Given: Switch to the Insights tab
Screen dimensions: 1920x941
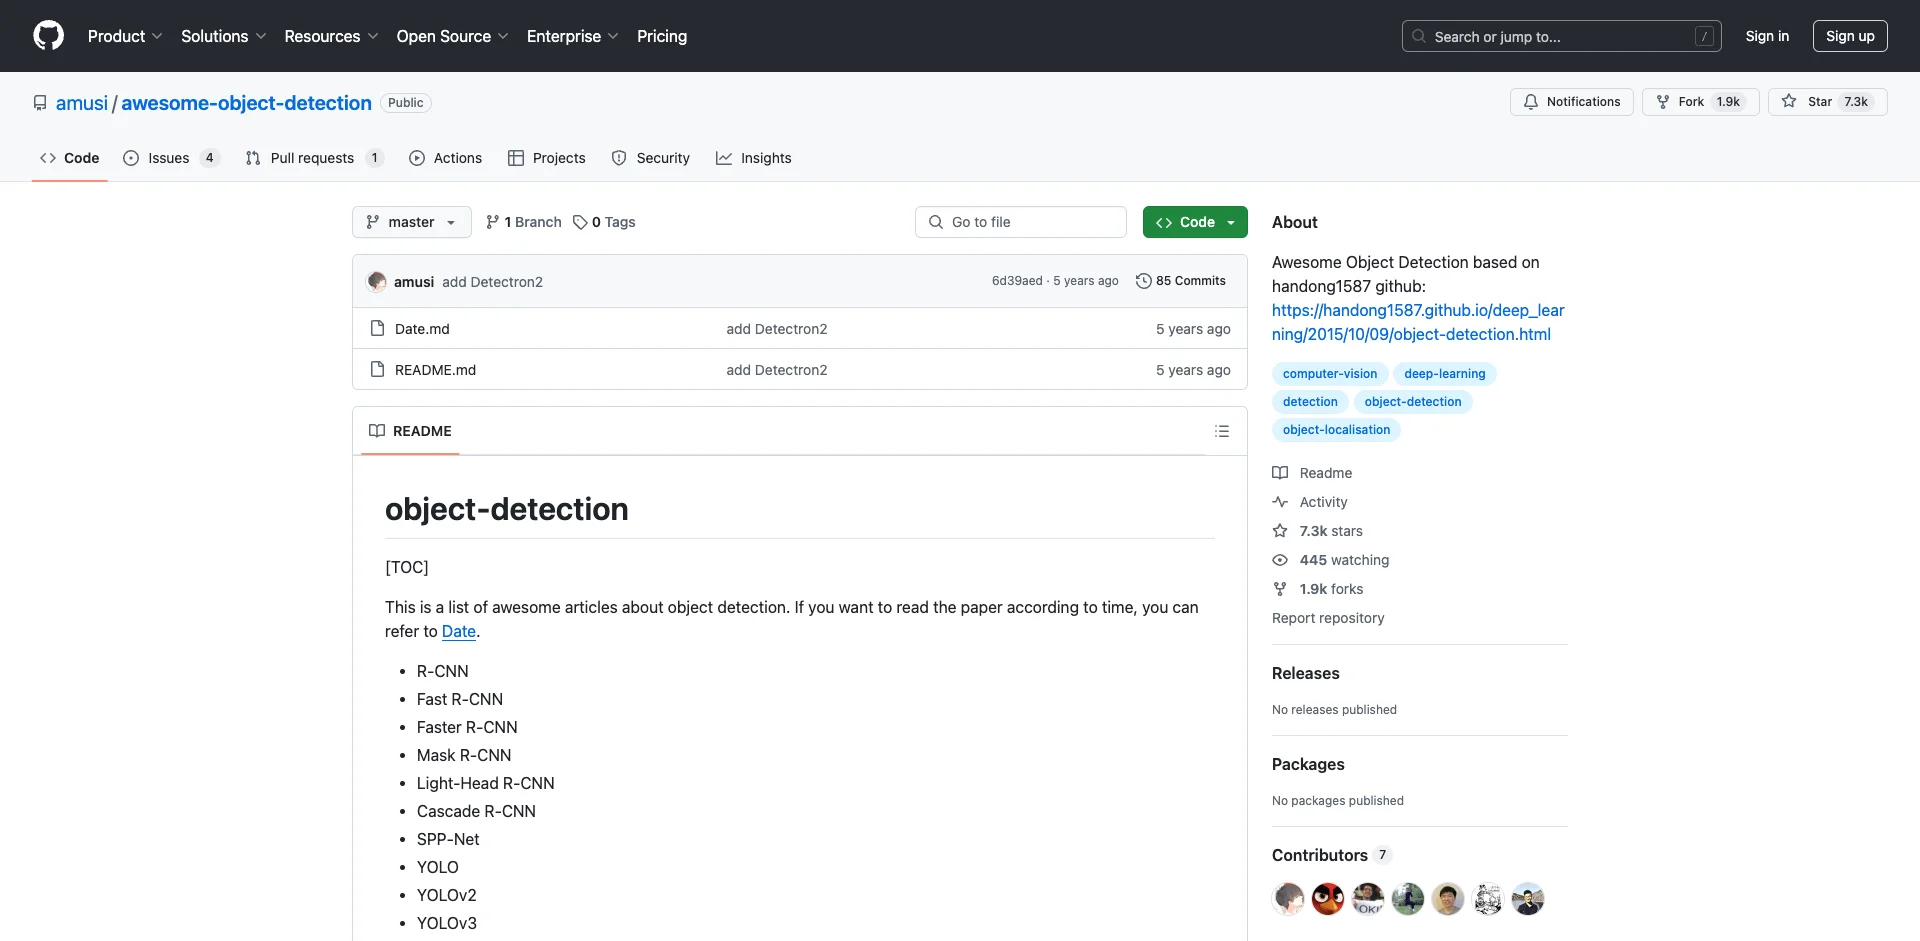Looking at the screenshot, I should click(754, 158).
